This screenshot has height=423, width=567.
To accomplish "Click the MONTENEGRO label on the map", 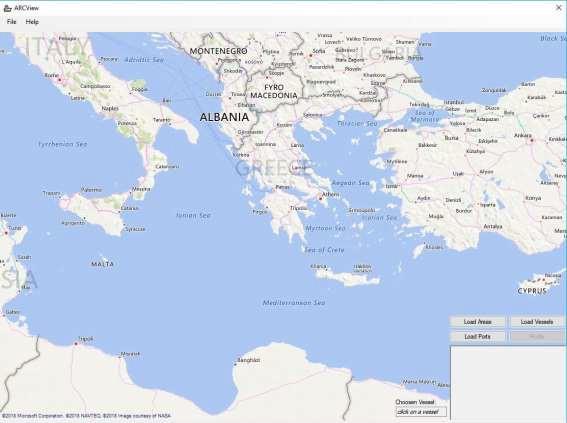I will [218, 51].
